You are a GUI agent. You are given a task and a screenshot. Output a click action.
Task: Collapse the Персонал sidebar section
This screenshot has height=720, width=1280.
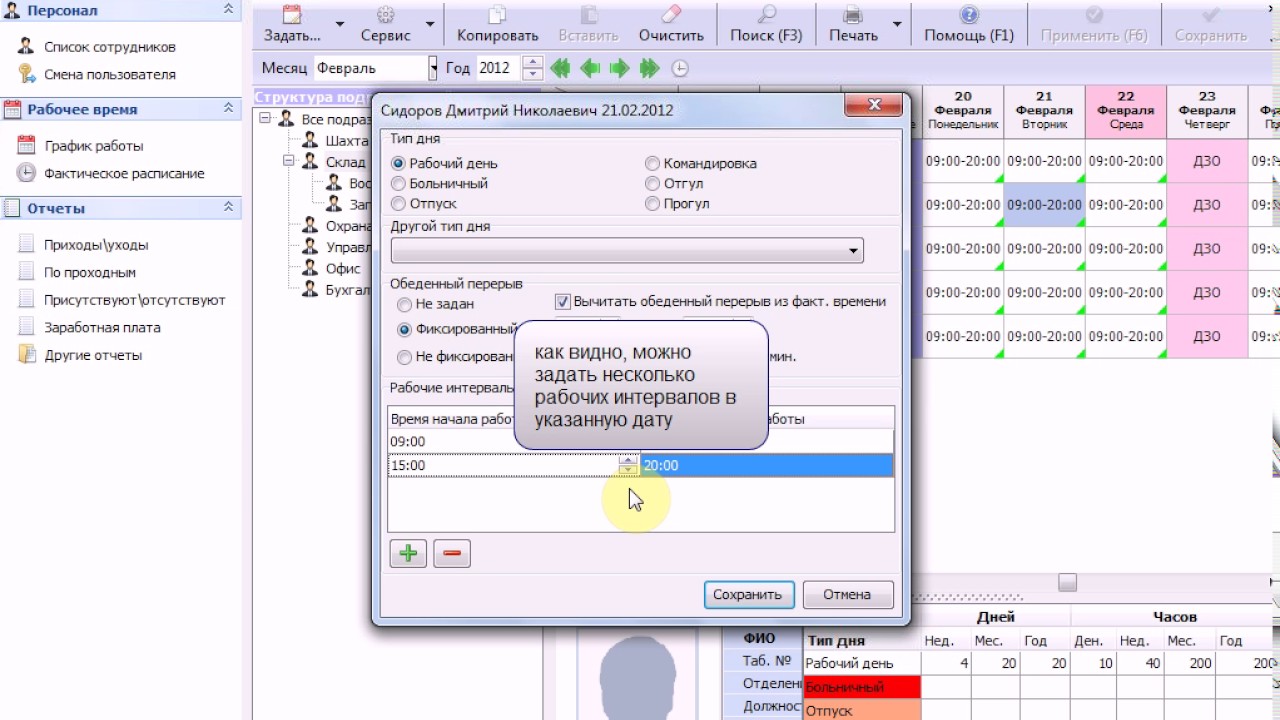(229, 10)
